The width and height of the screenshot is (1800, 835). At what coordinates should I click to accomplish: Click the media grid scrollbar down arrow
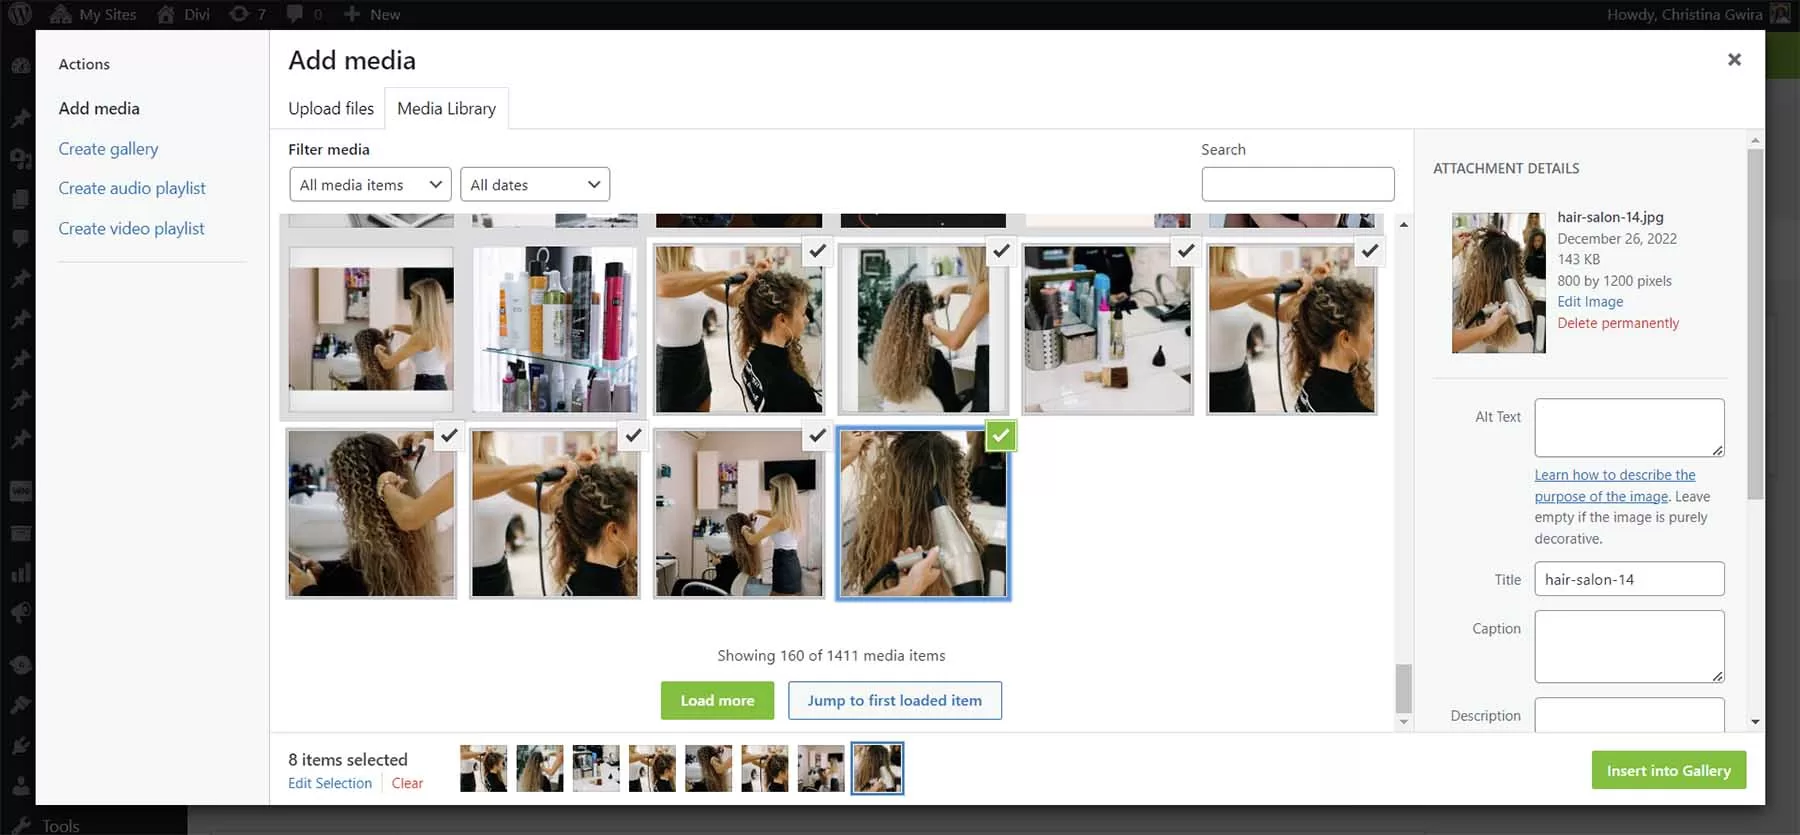(1404, 721)
